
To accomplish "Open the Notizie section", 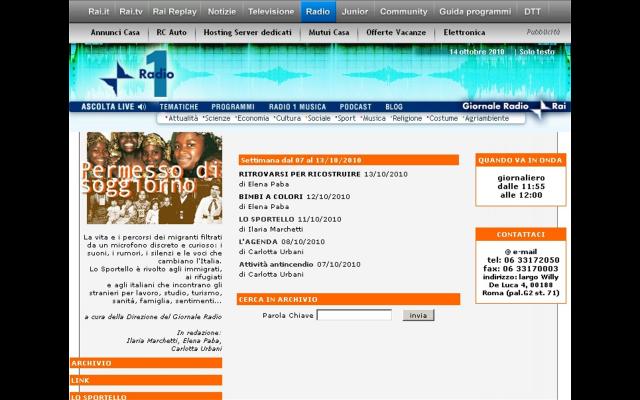I will point(222,11).
